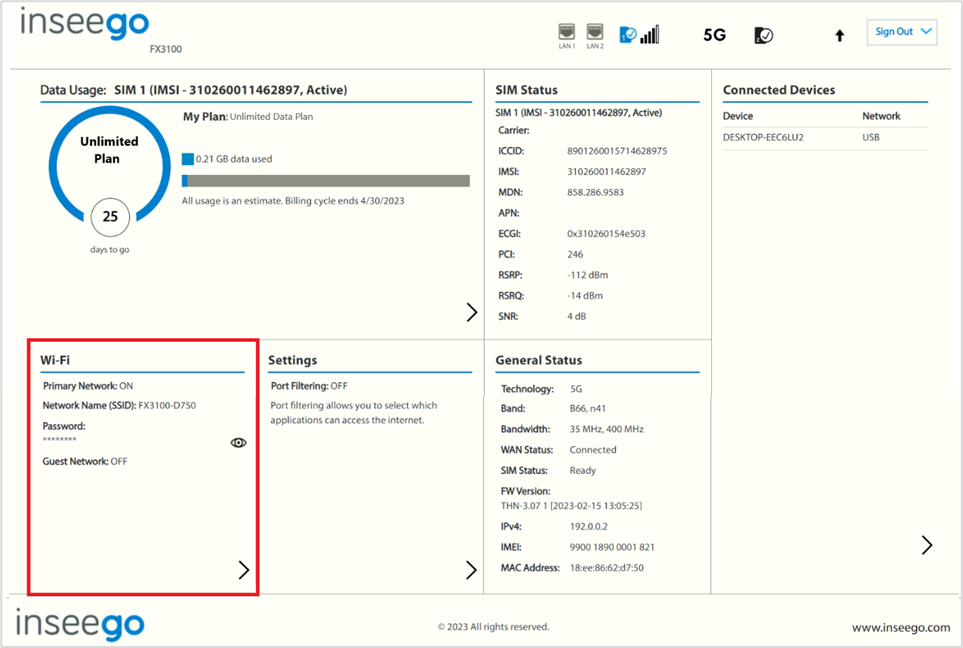Open the www.inseego.com link
Image resolution: width=963 pixels, height=648 pixels.
(901, 627)
